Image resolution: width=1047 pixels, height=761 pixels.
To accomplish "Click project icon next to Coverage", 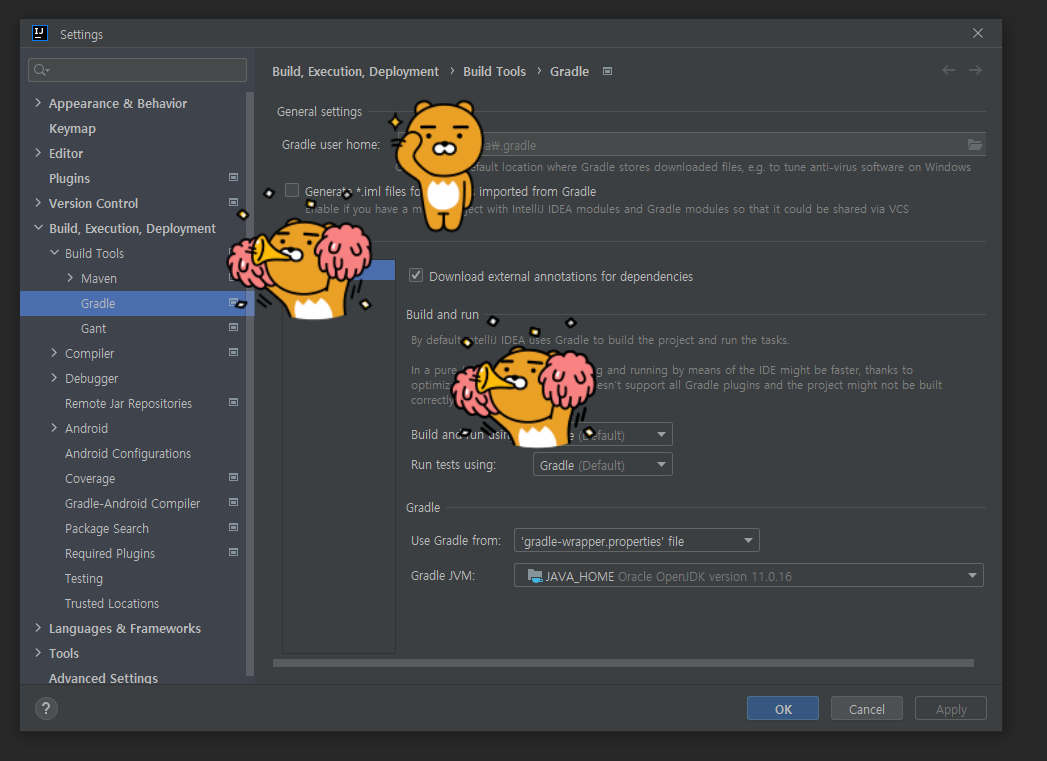I will (x=234, y=477).
